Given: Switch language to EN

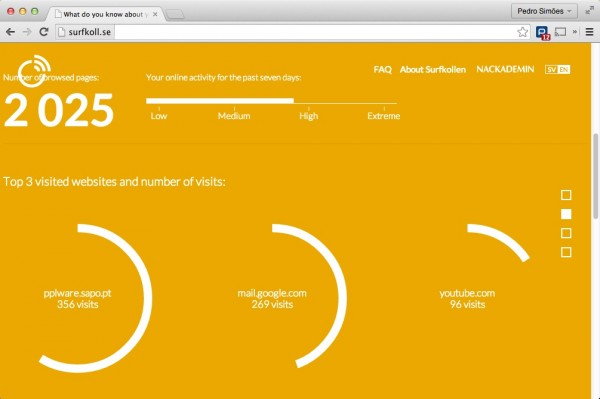Looking at the screenshot, I should (x=564, y=70).
